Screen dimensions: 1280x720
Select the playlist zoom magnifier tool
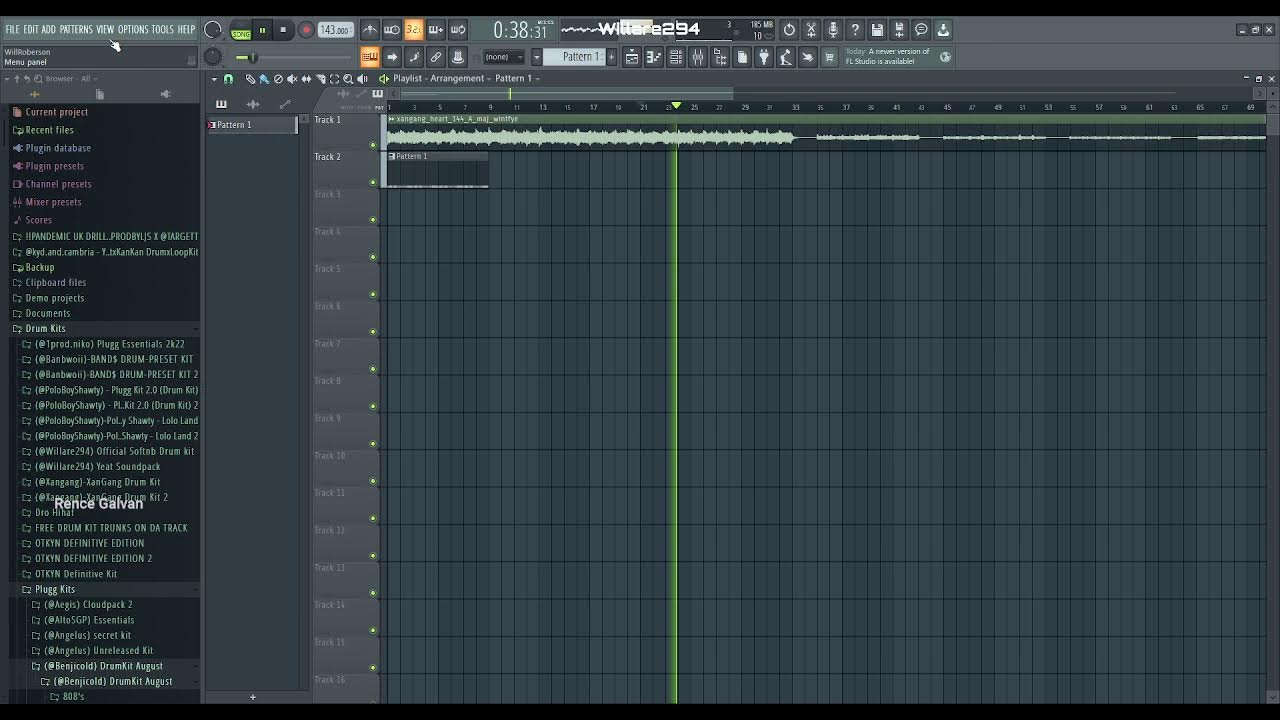coord(348,78)
